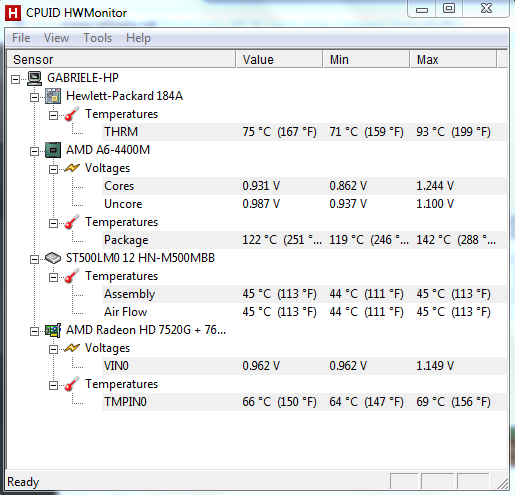Click the AMD A6-4400M processor chip icon
This screenshot has width=515, height=495.
tap(53, 150)
